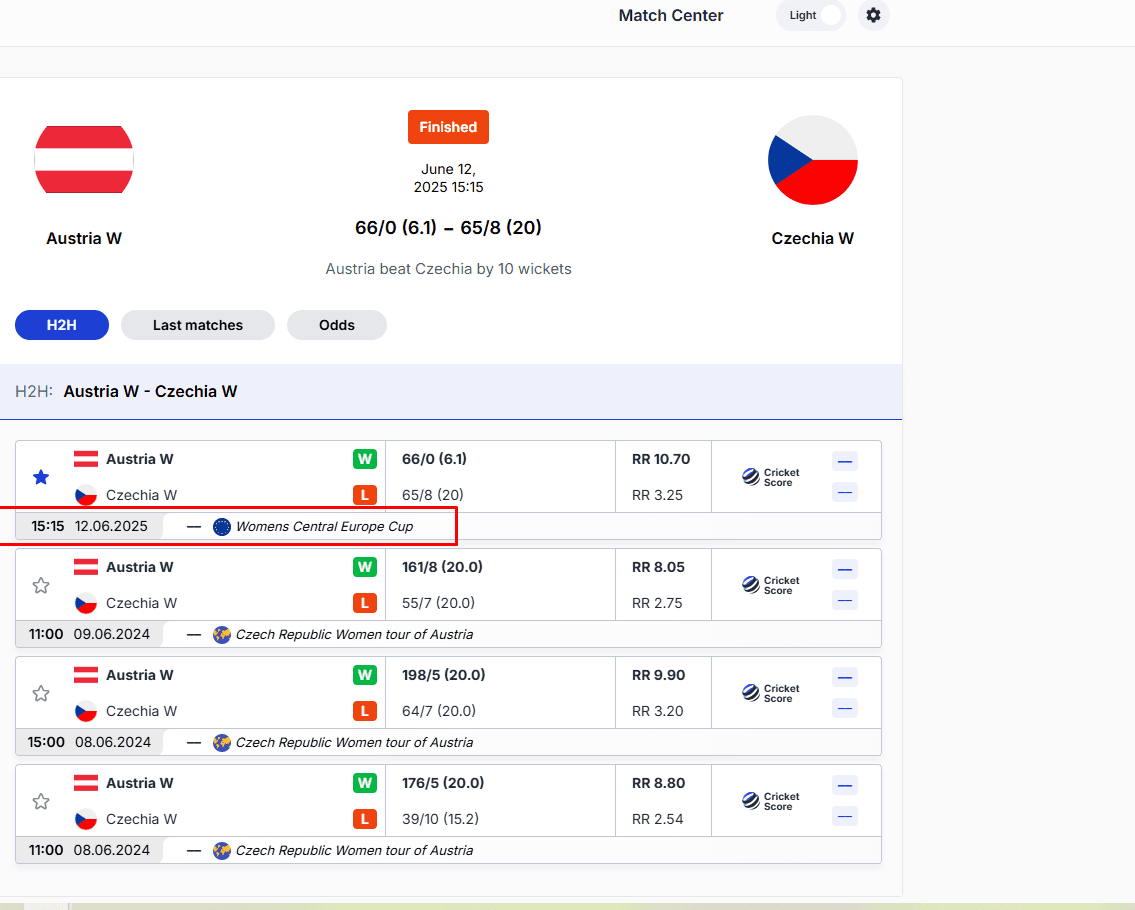Viewport: 1135px width, 910px height.
Task: Click top odds dash button in first row
Action: (x=845, y=461)
